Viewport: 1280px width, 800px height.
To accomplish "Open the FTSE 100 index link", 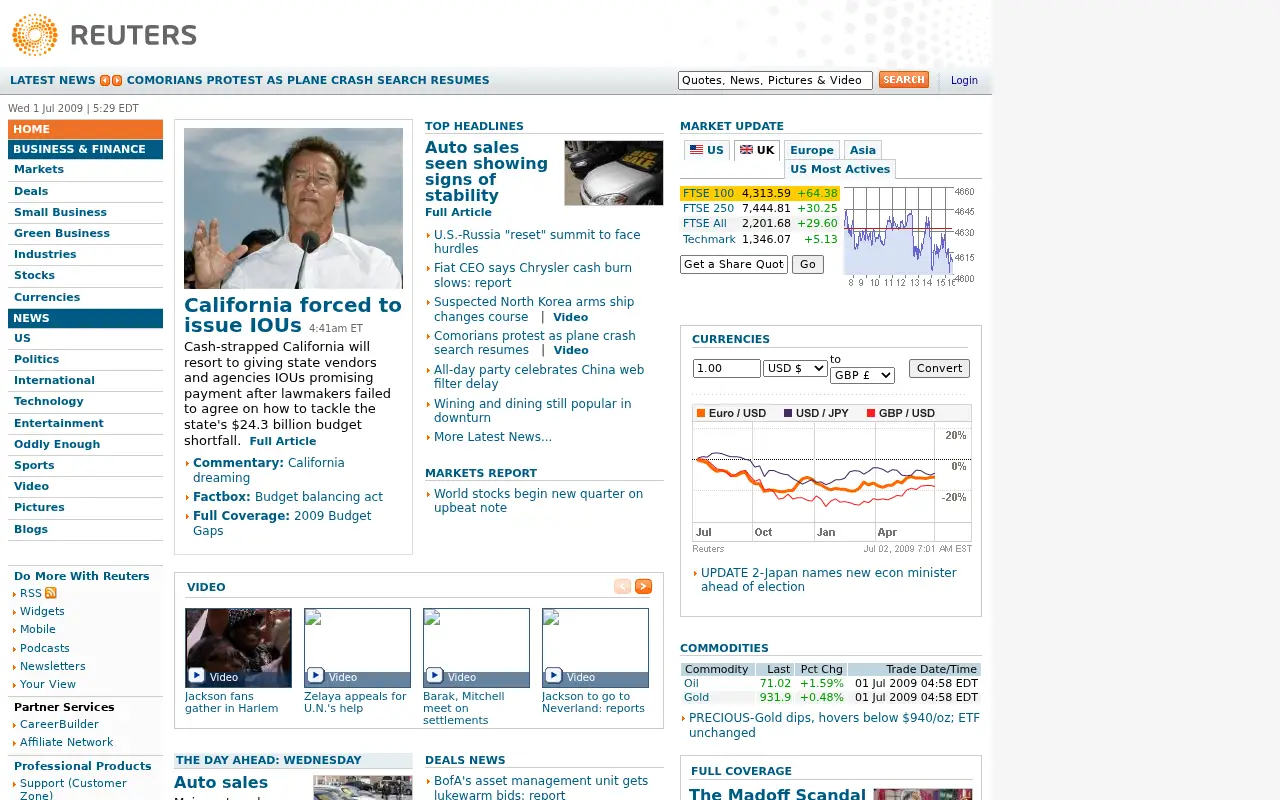I will point(708,193).
